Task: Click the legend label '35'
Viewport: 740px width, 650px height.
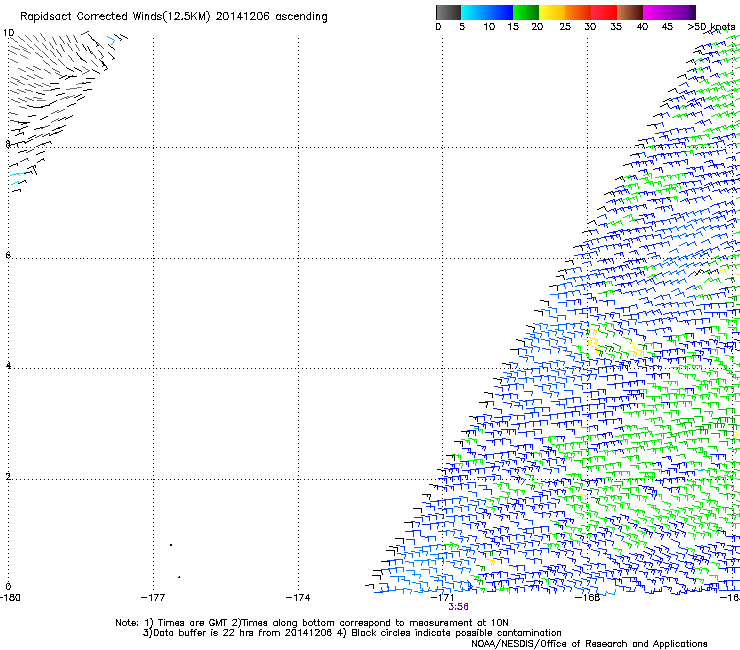Action: (616, 27)
